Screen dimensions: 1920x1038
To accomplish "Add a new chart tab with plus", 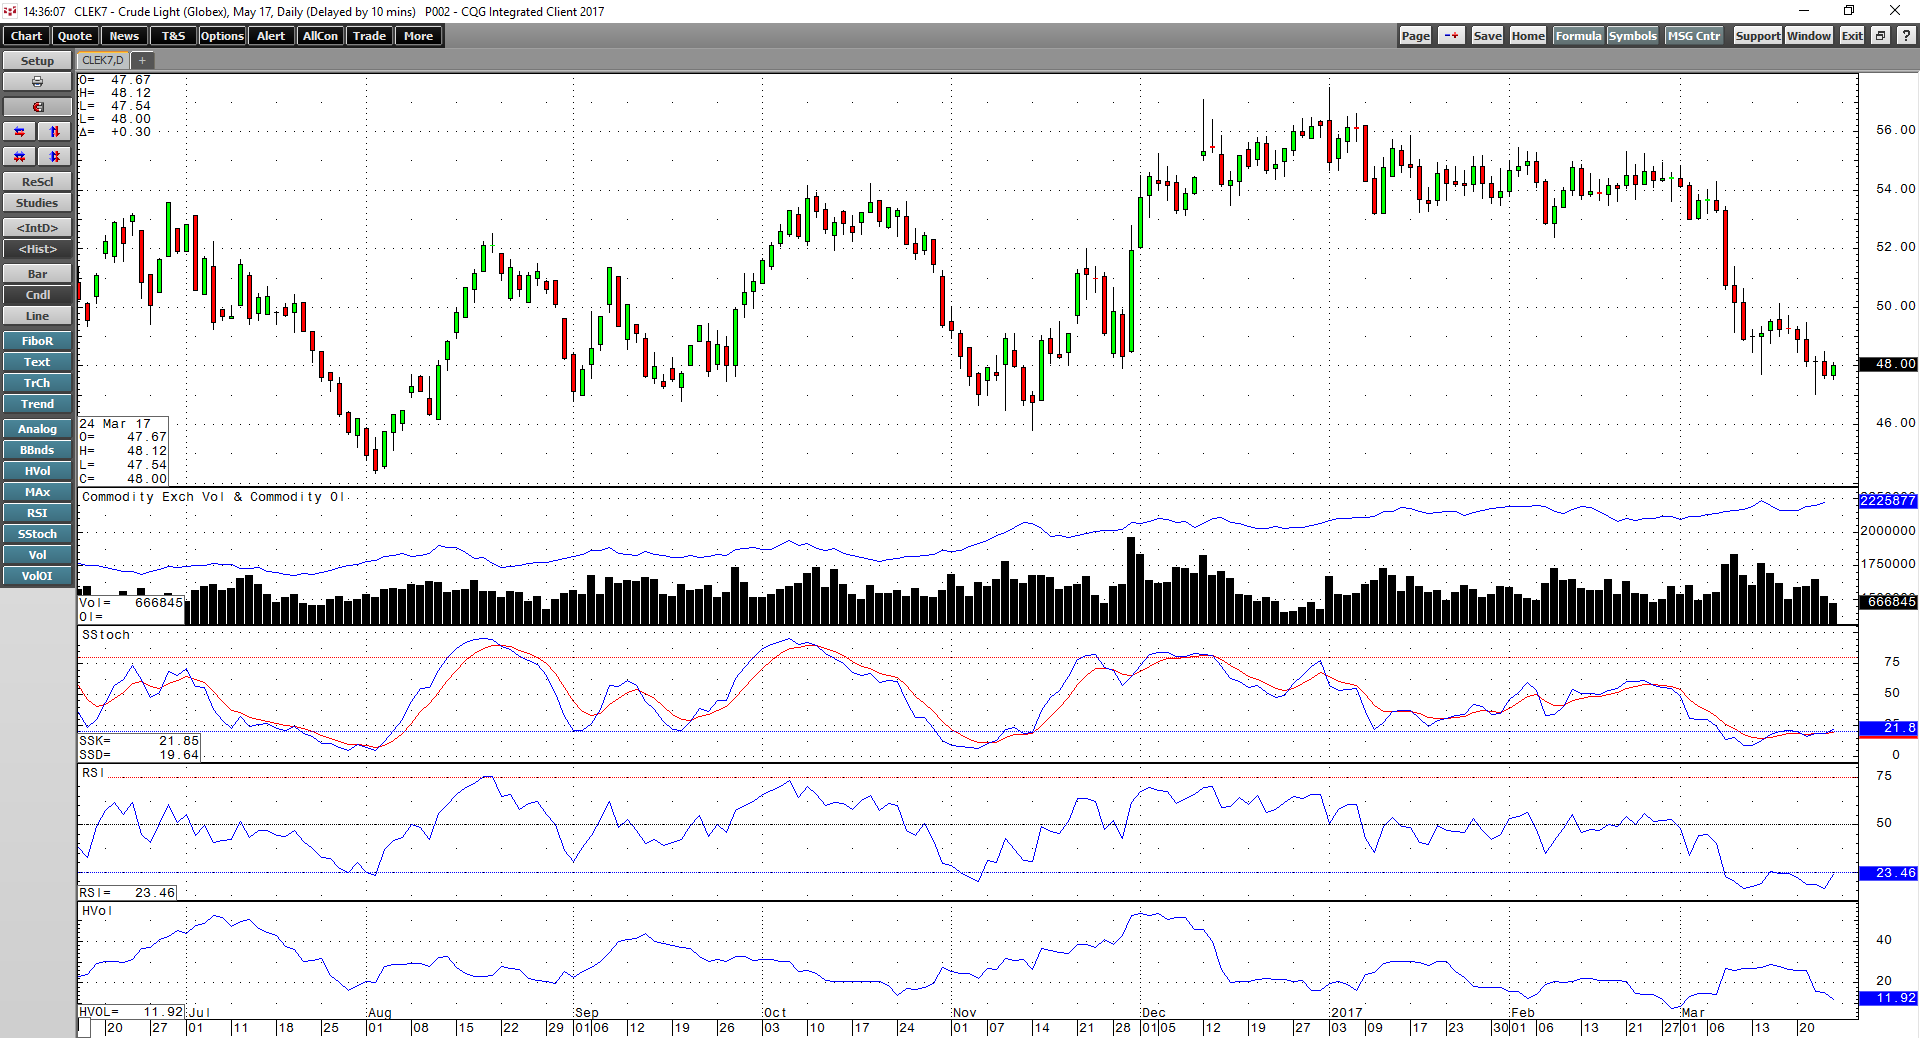I will [142, 61].
